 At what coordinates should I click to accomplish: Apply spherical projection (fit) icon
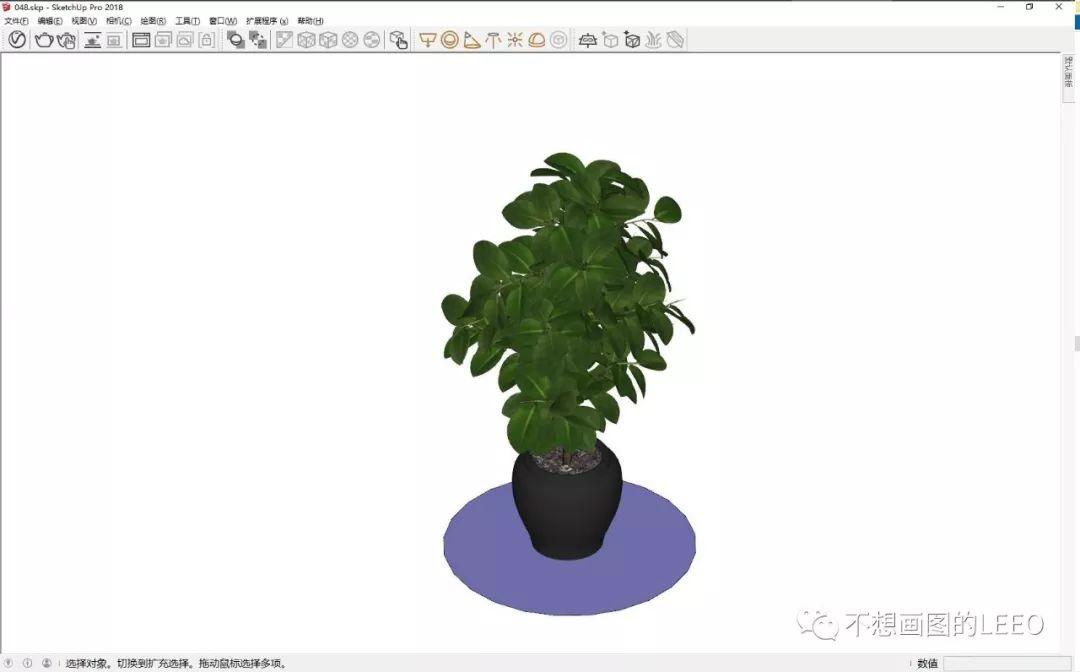(372, 40)
